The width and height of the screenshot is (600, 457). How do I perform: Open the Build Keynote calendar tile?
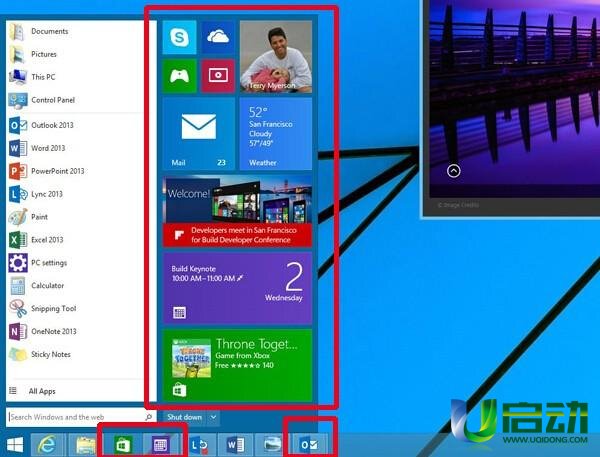point(237,288)
